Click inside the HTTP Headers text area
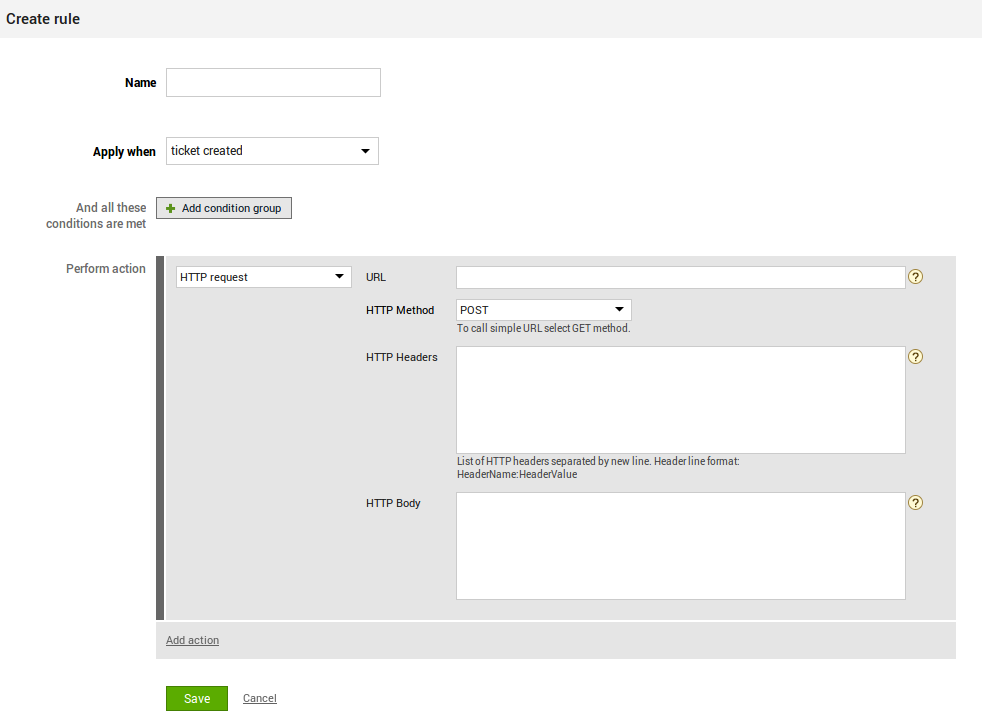Screen dimensions: 982x722 point(680,400)
